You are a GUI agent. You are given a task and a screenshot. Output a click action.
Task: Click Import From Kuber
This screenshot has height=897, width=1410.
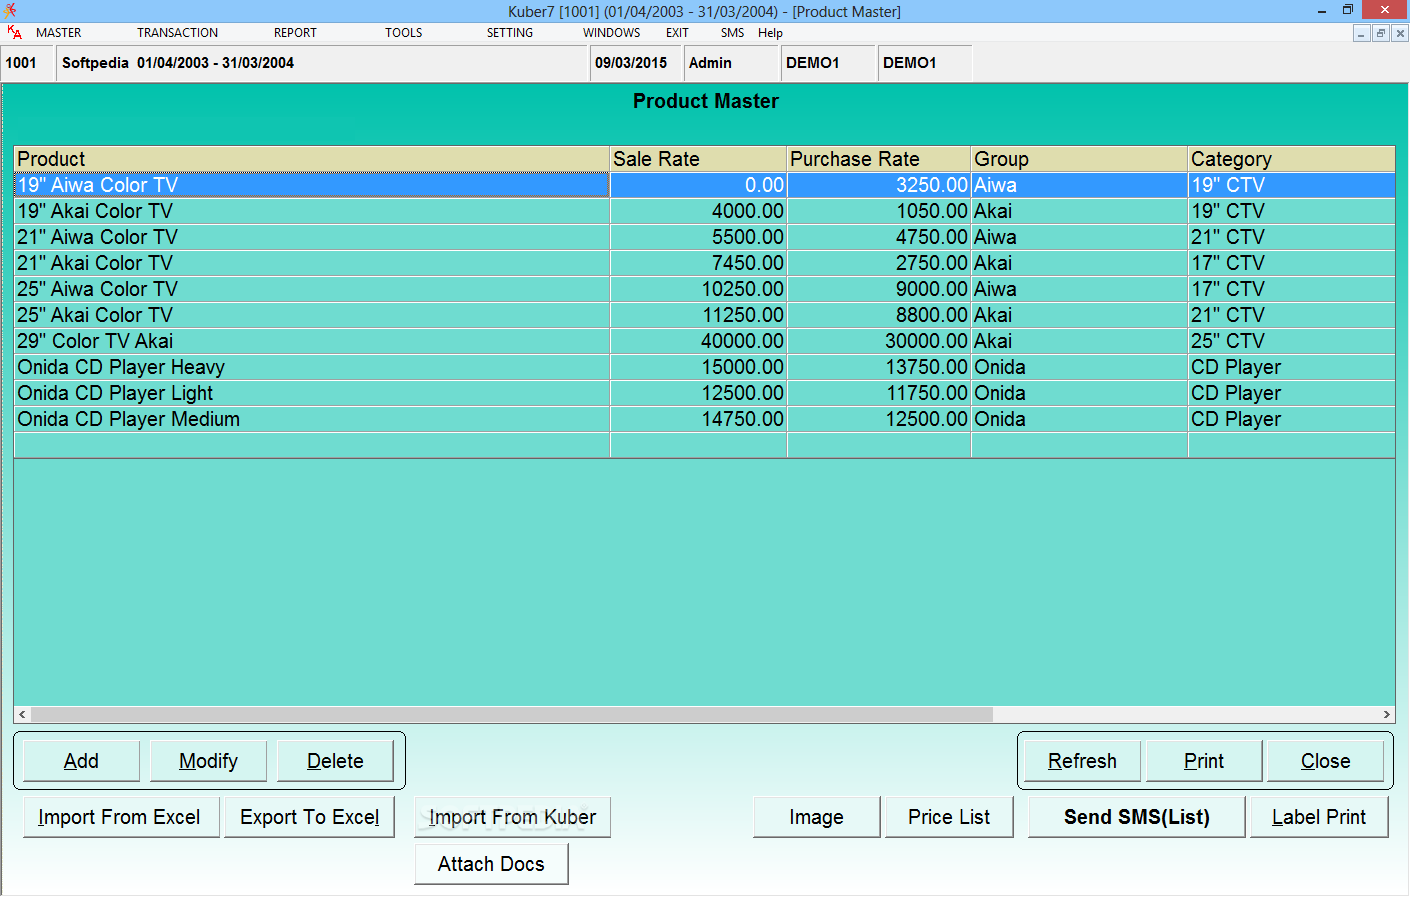pyautogui.click(x=512, y=817)
